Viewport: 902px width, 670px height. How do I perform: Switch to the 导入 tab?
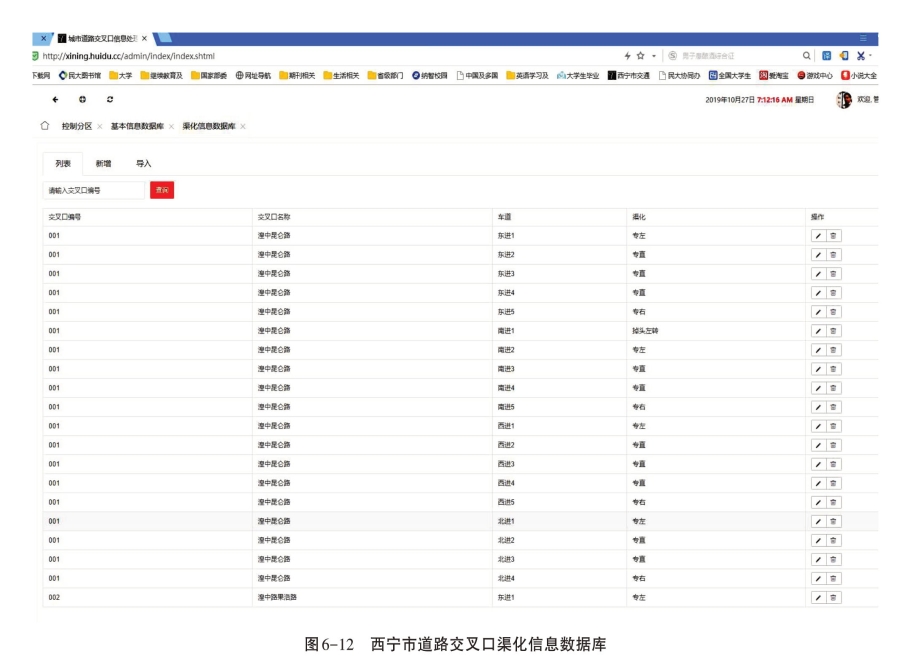[144, 162]
